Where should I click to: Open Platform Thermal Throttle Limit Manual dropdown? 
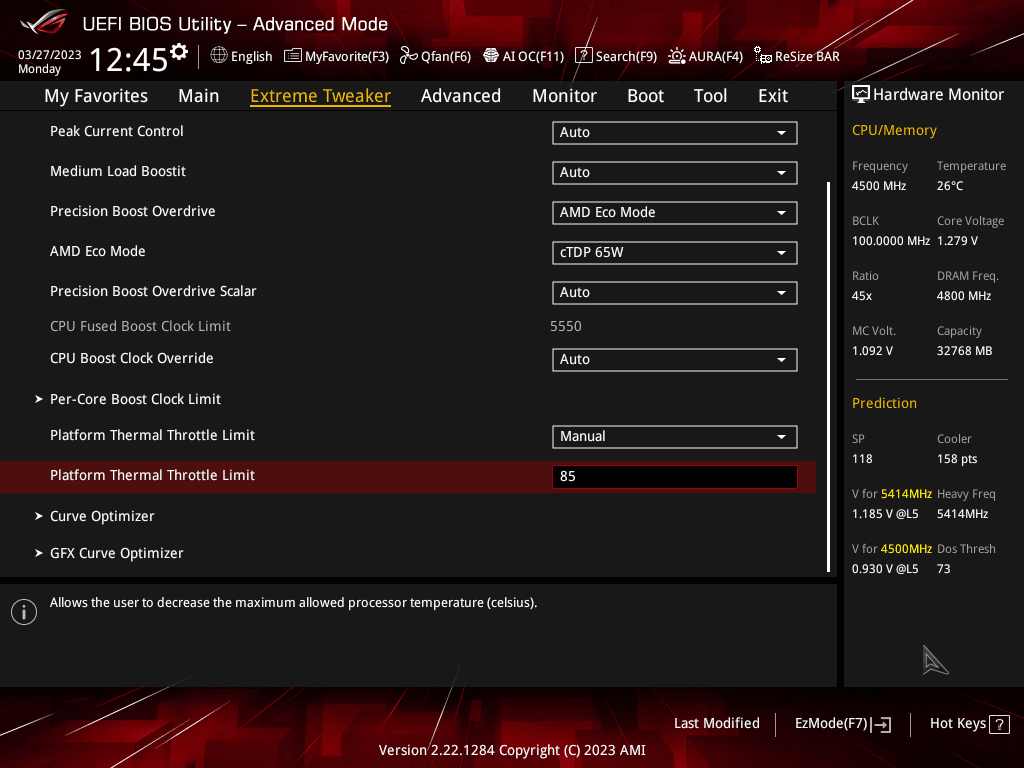click(675, 437)
